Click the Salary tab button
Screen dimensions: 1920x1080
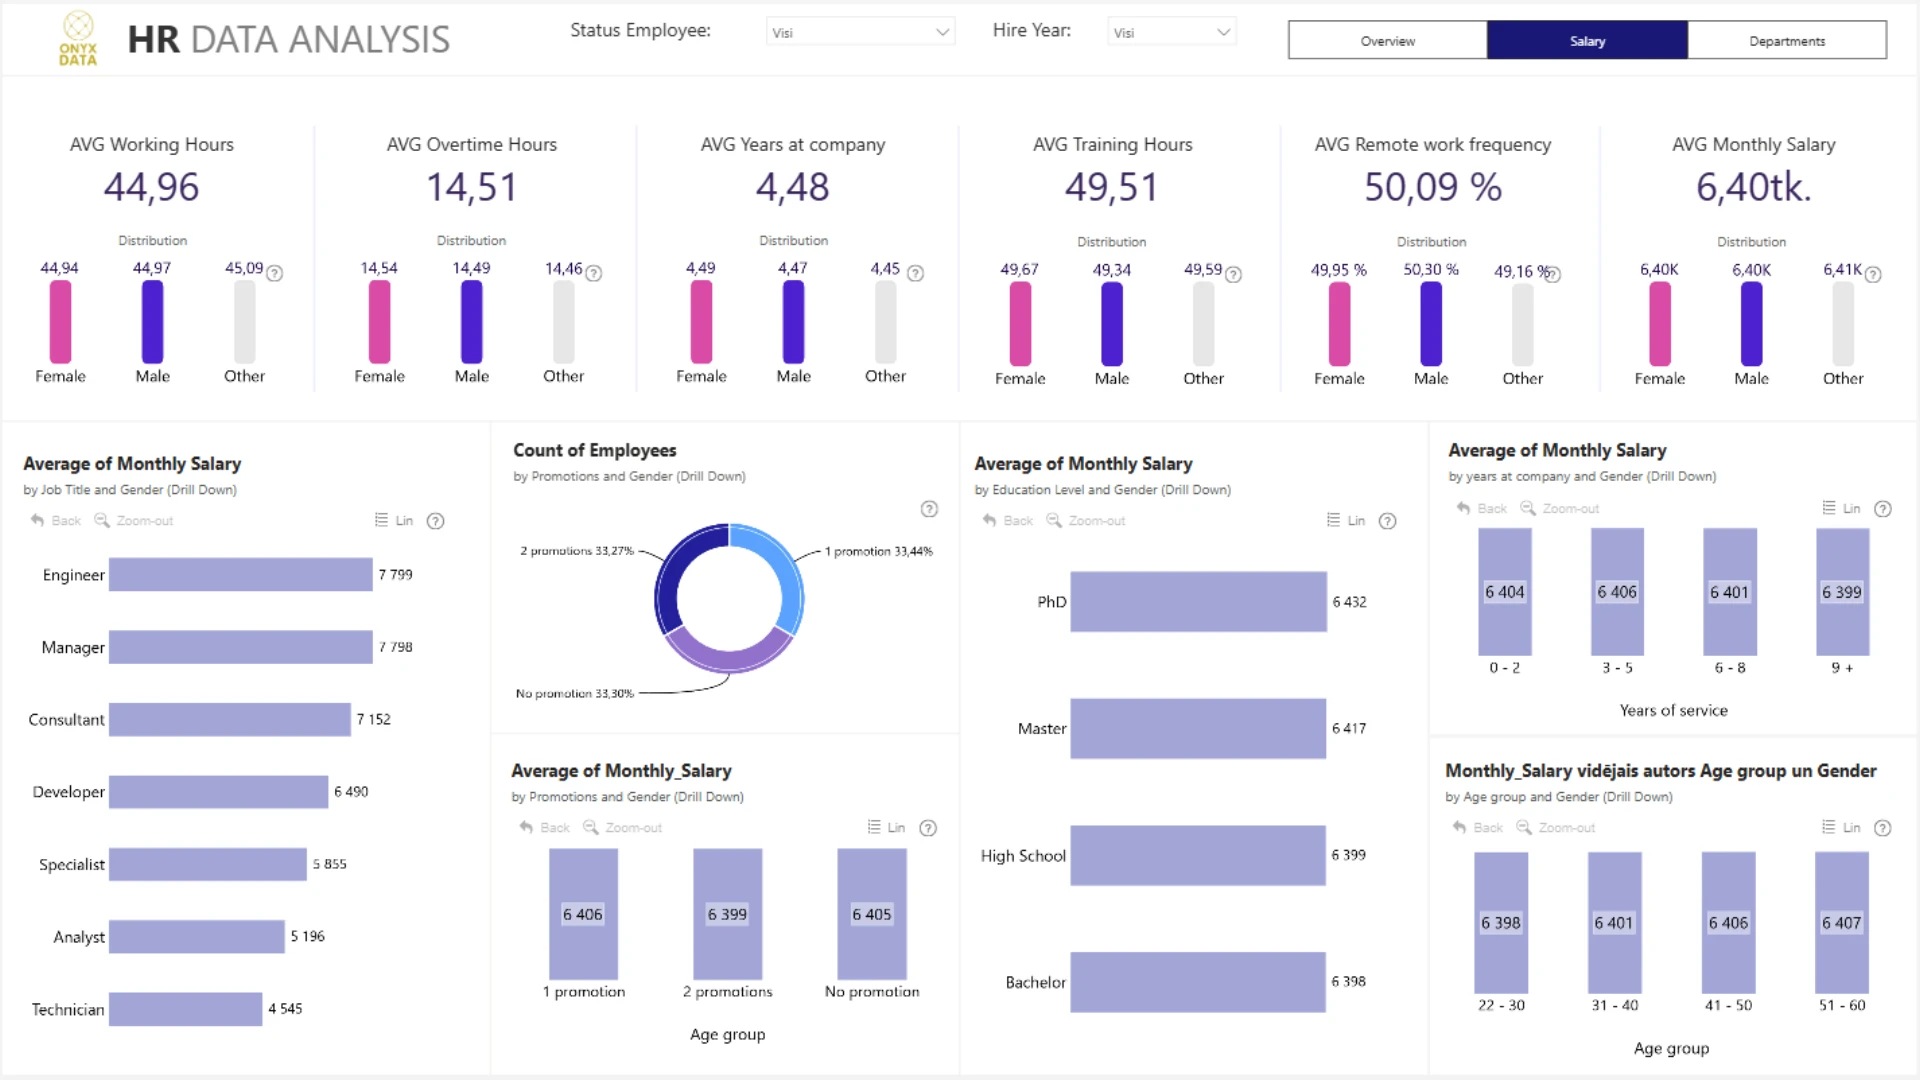[x=1587, y=41]
